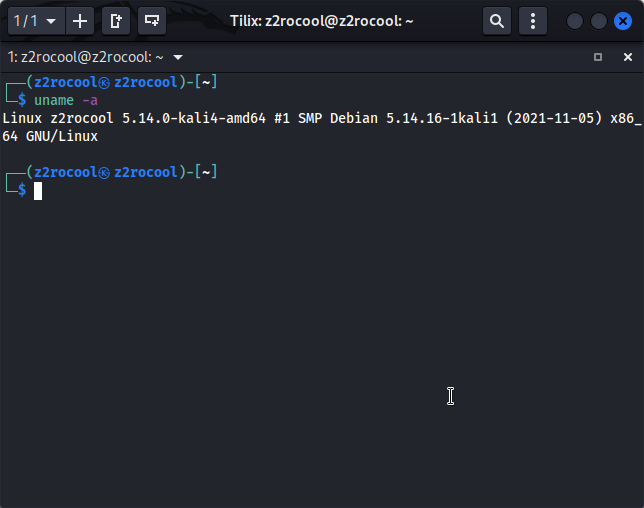Click the "uname -a" command text

pyautogui.click(x=66, y=100)
